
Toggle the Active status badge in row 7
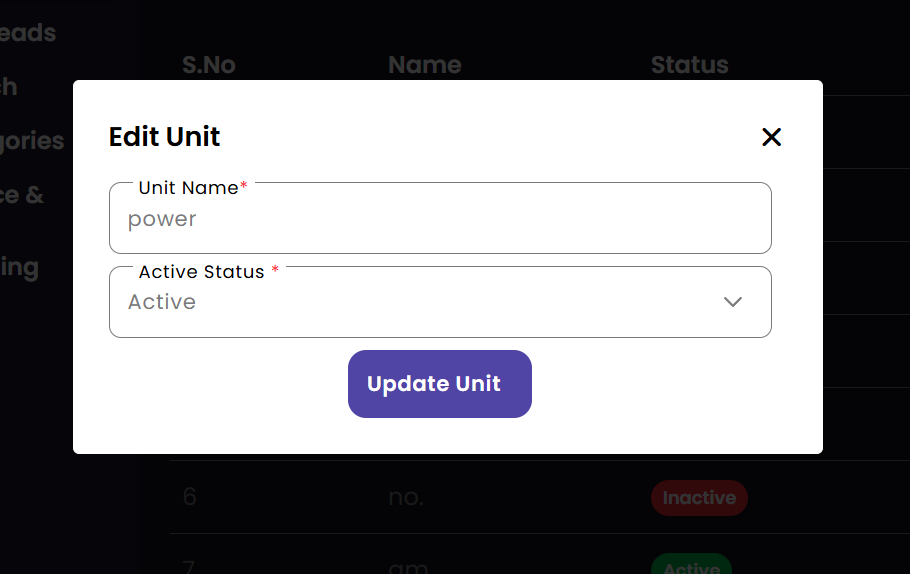[x=691, y=566]
